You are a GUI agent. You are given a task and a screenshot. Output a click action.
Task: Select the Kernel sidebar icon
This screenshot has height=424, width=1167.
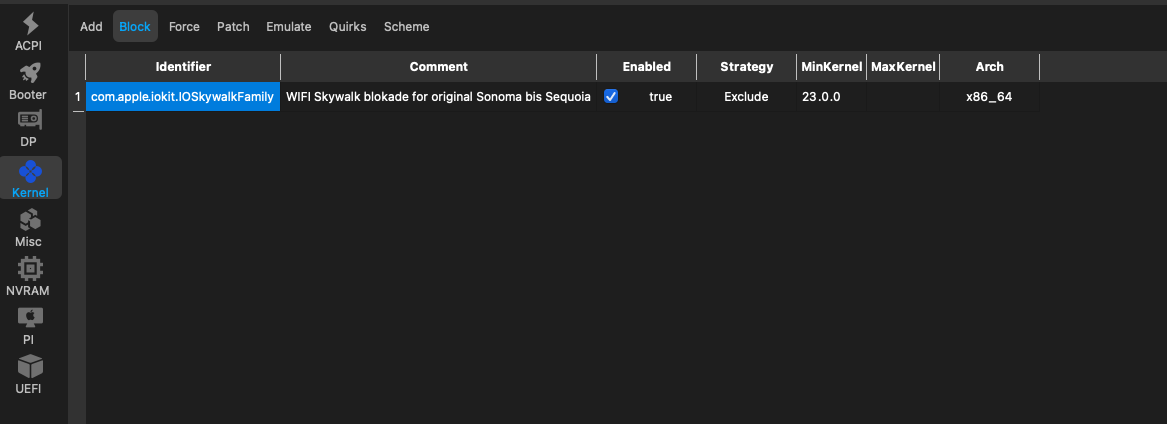(30, 172)
